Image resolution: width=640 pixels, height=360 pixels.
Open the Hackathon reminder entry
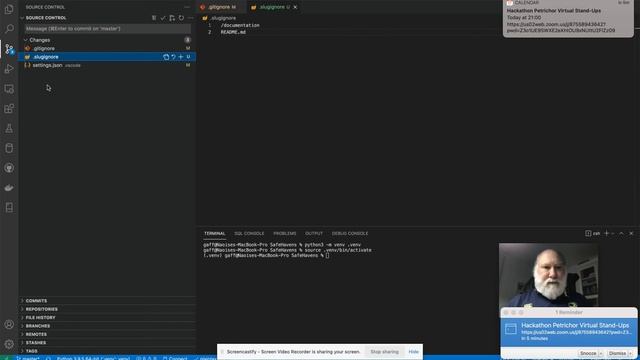[569, 331]
